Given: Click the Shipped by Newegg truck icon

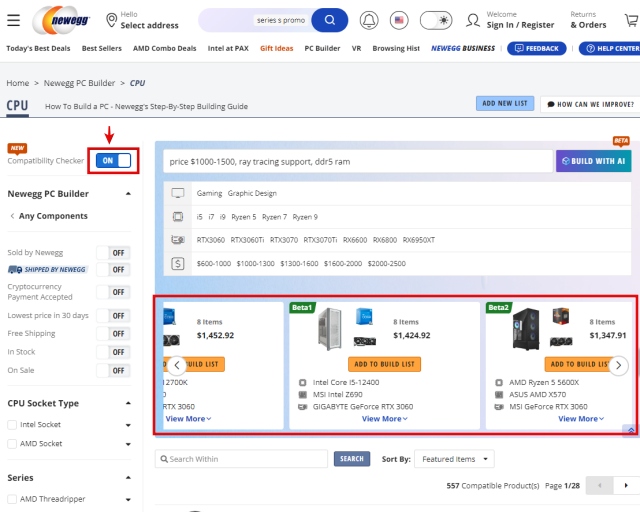Looking at the screenshot, I should tap(16, 269).
